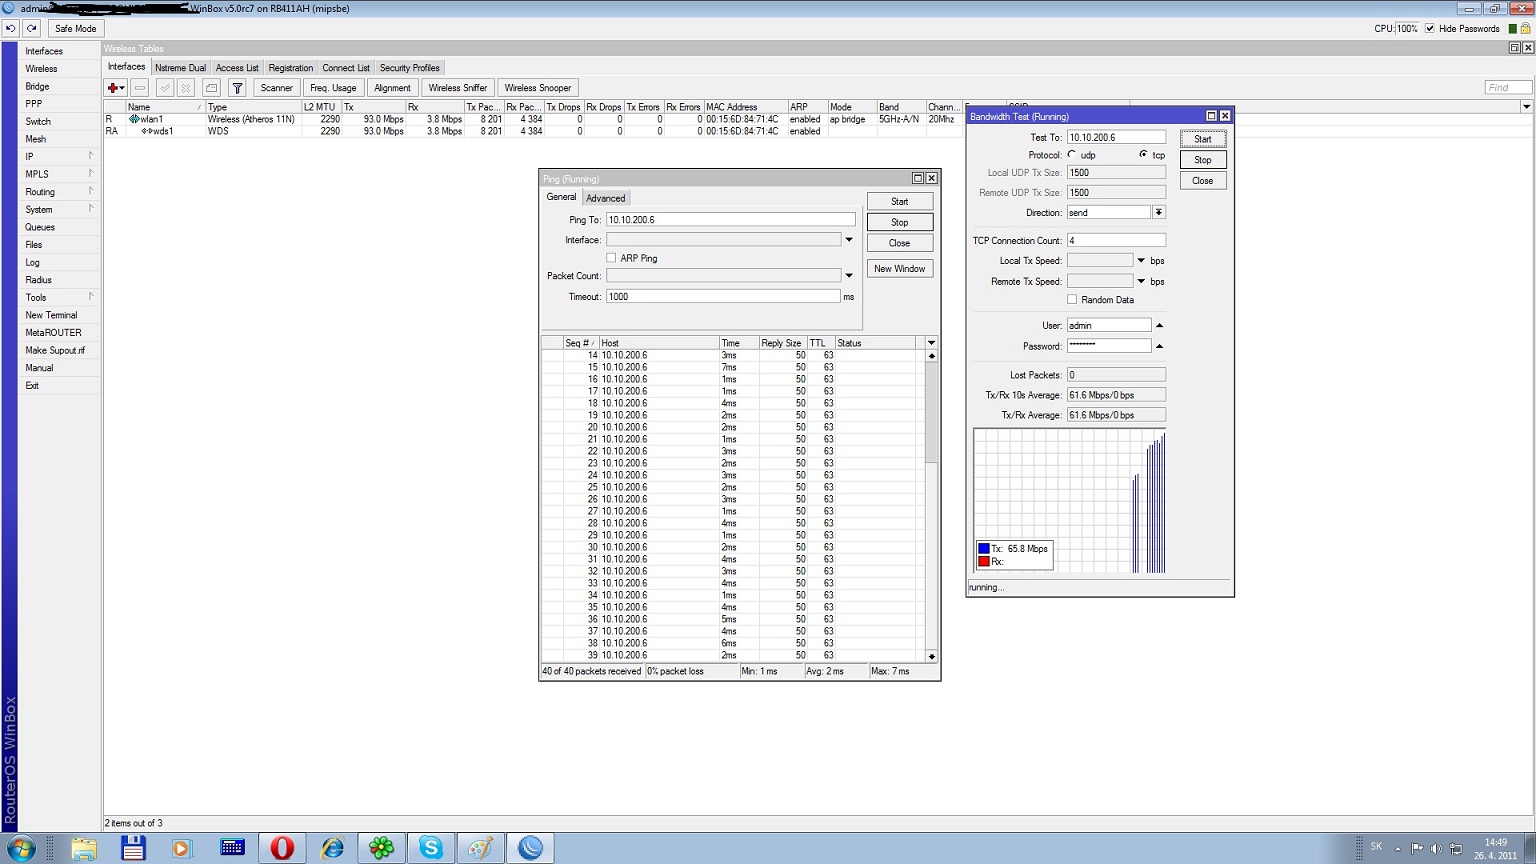Open the Advanced tab in Ping
Viewport: 1536px width, 864px height.
(x=605, y=198)
